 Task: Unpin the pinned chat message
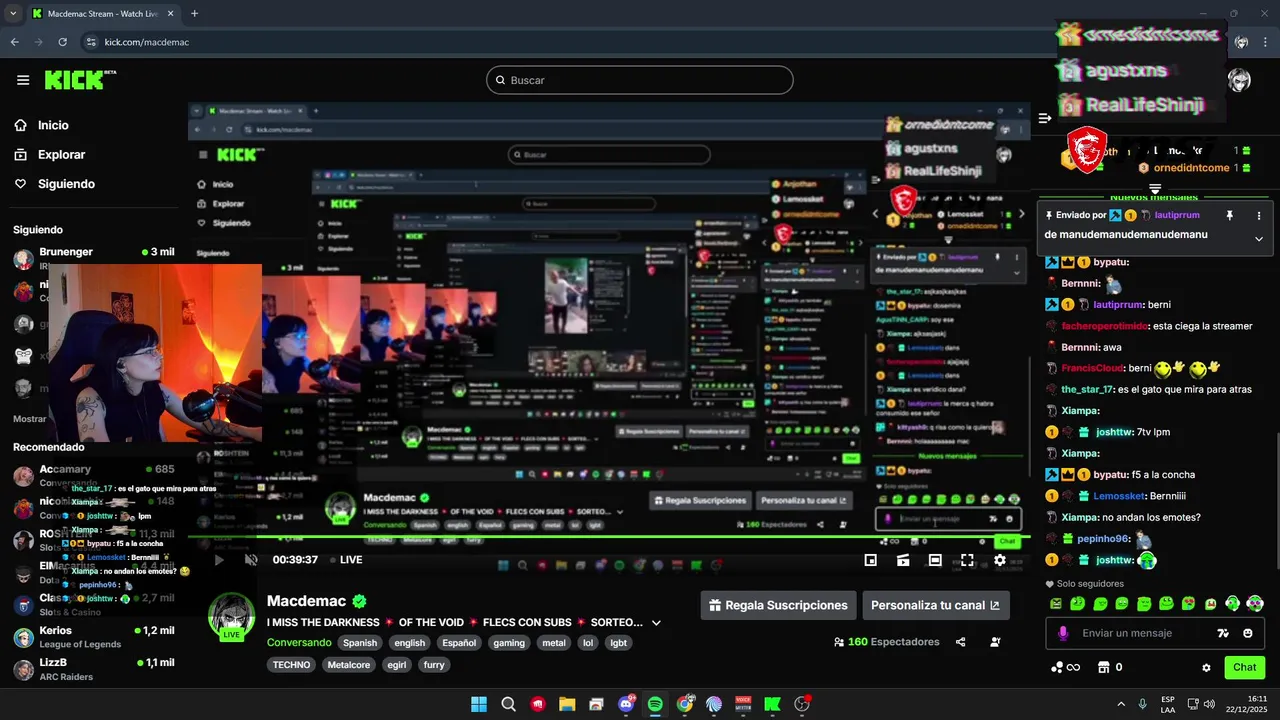click(1229, 215)
